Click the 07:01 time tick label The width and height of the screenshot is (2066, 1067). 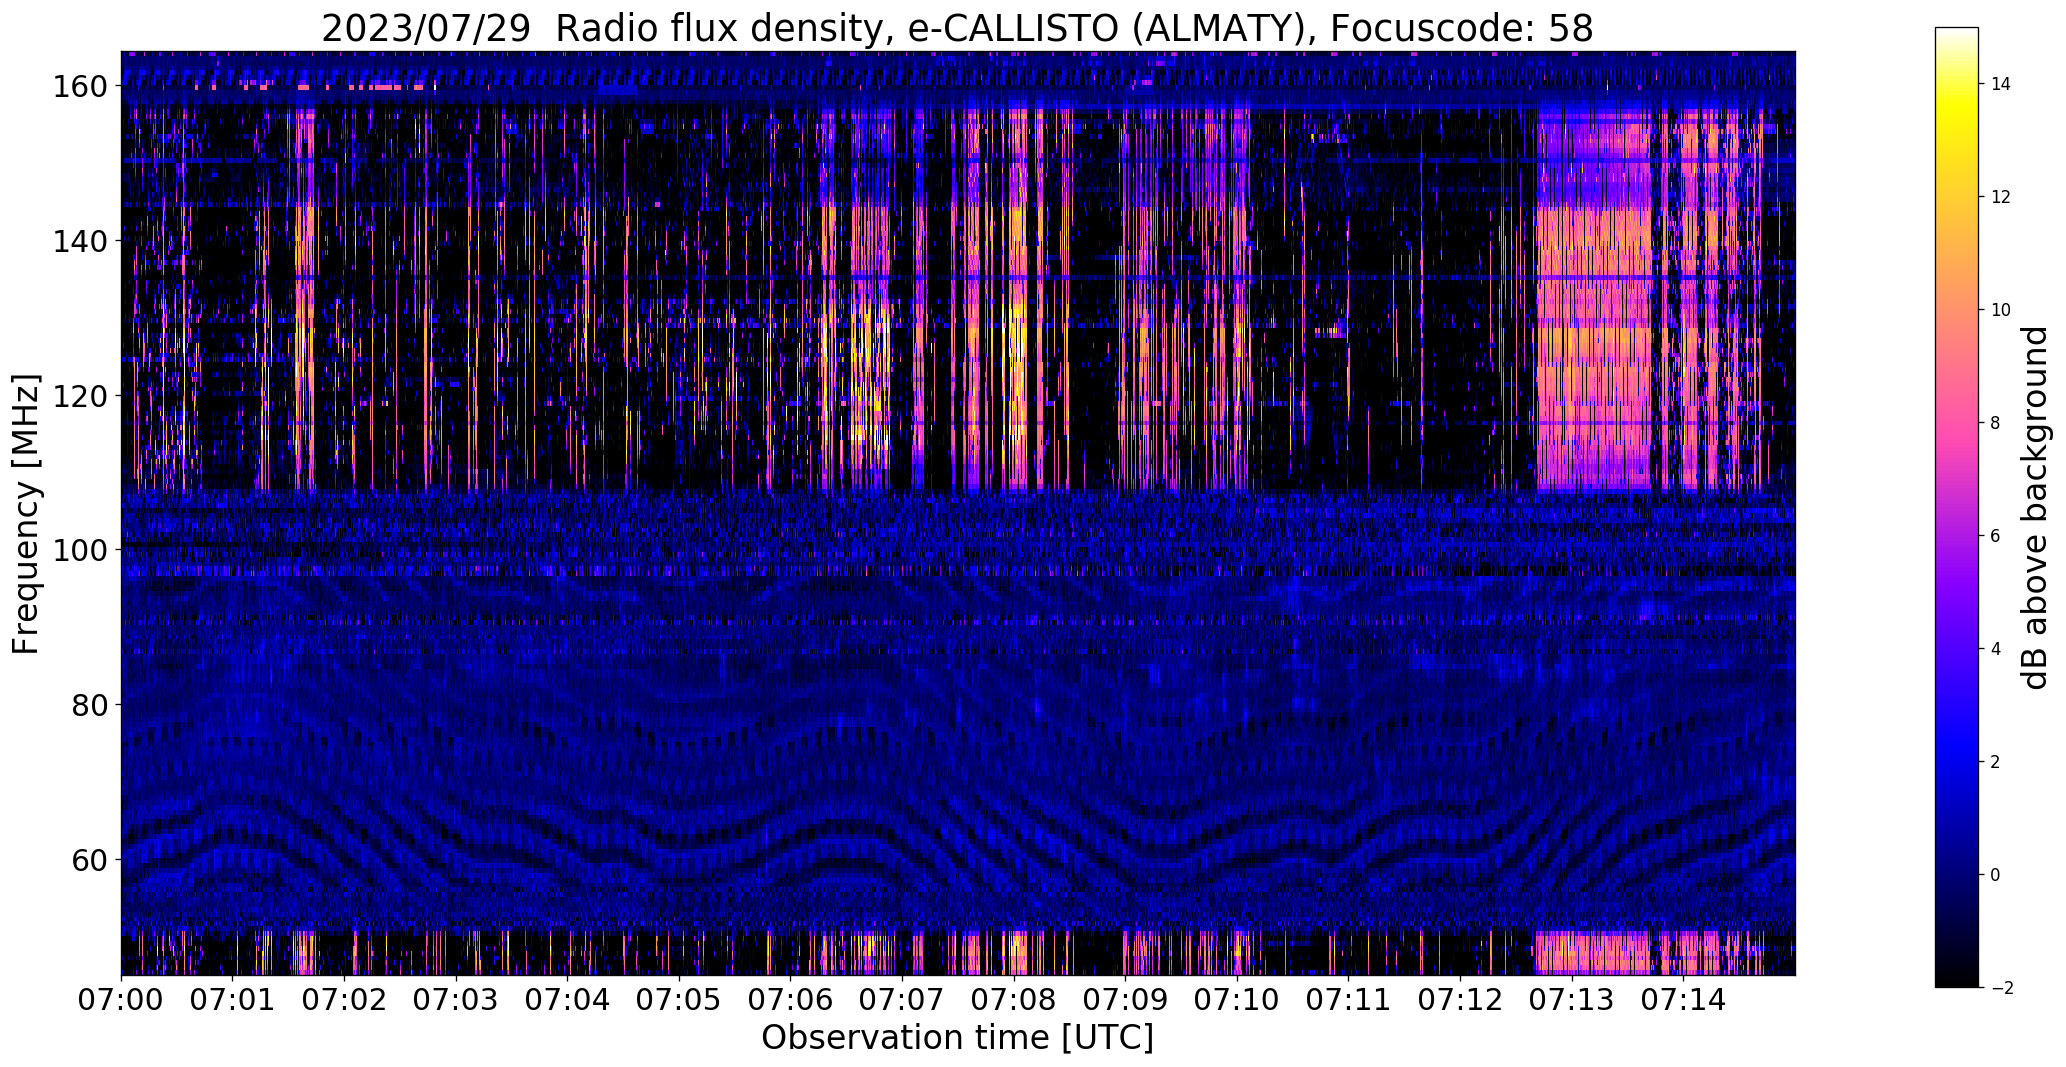click(x=233, y=999)
